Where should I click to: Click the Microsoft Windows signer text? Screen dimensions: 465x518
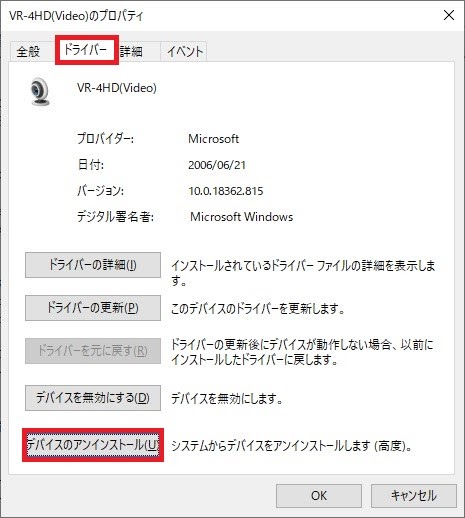(x=241, y=217)
